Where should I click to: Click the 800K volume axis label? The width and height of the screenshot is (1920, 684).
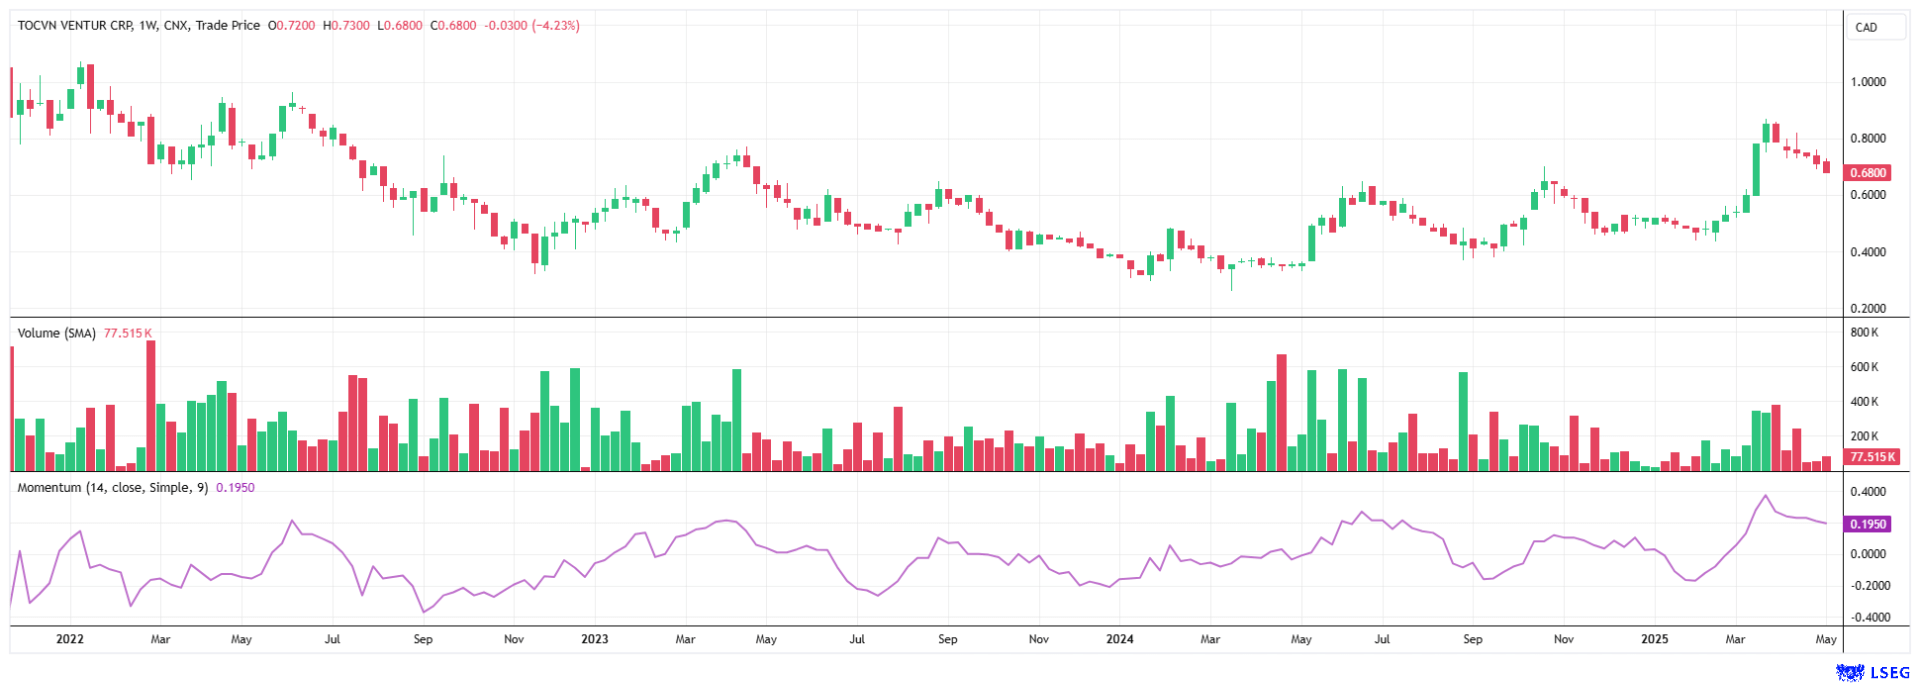point(1864,333)
